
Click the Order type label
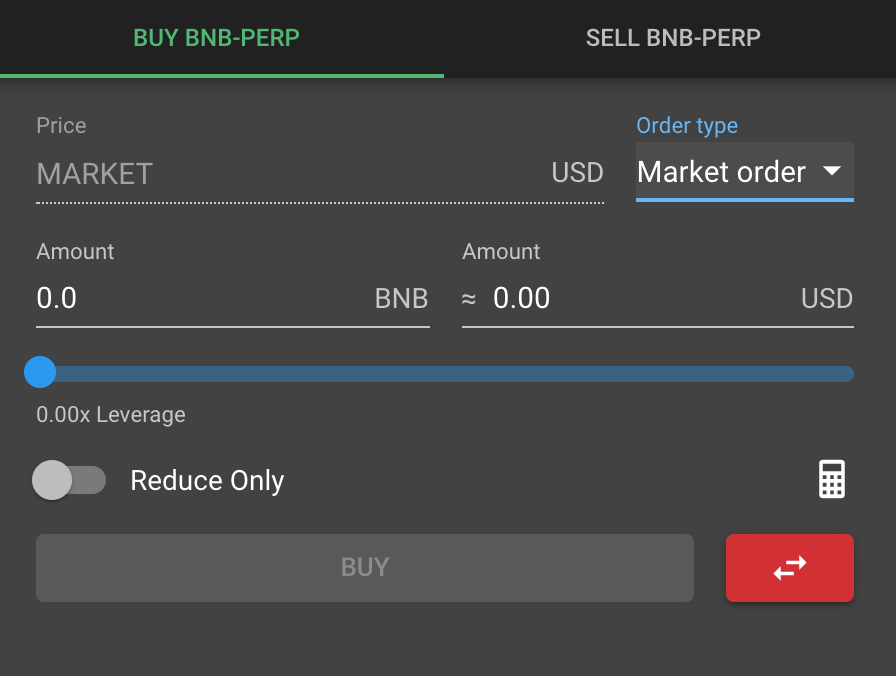(x=687, y=126)
